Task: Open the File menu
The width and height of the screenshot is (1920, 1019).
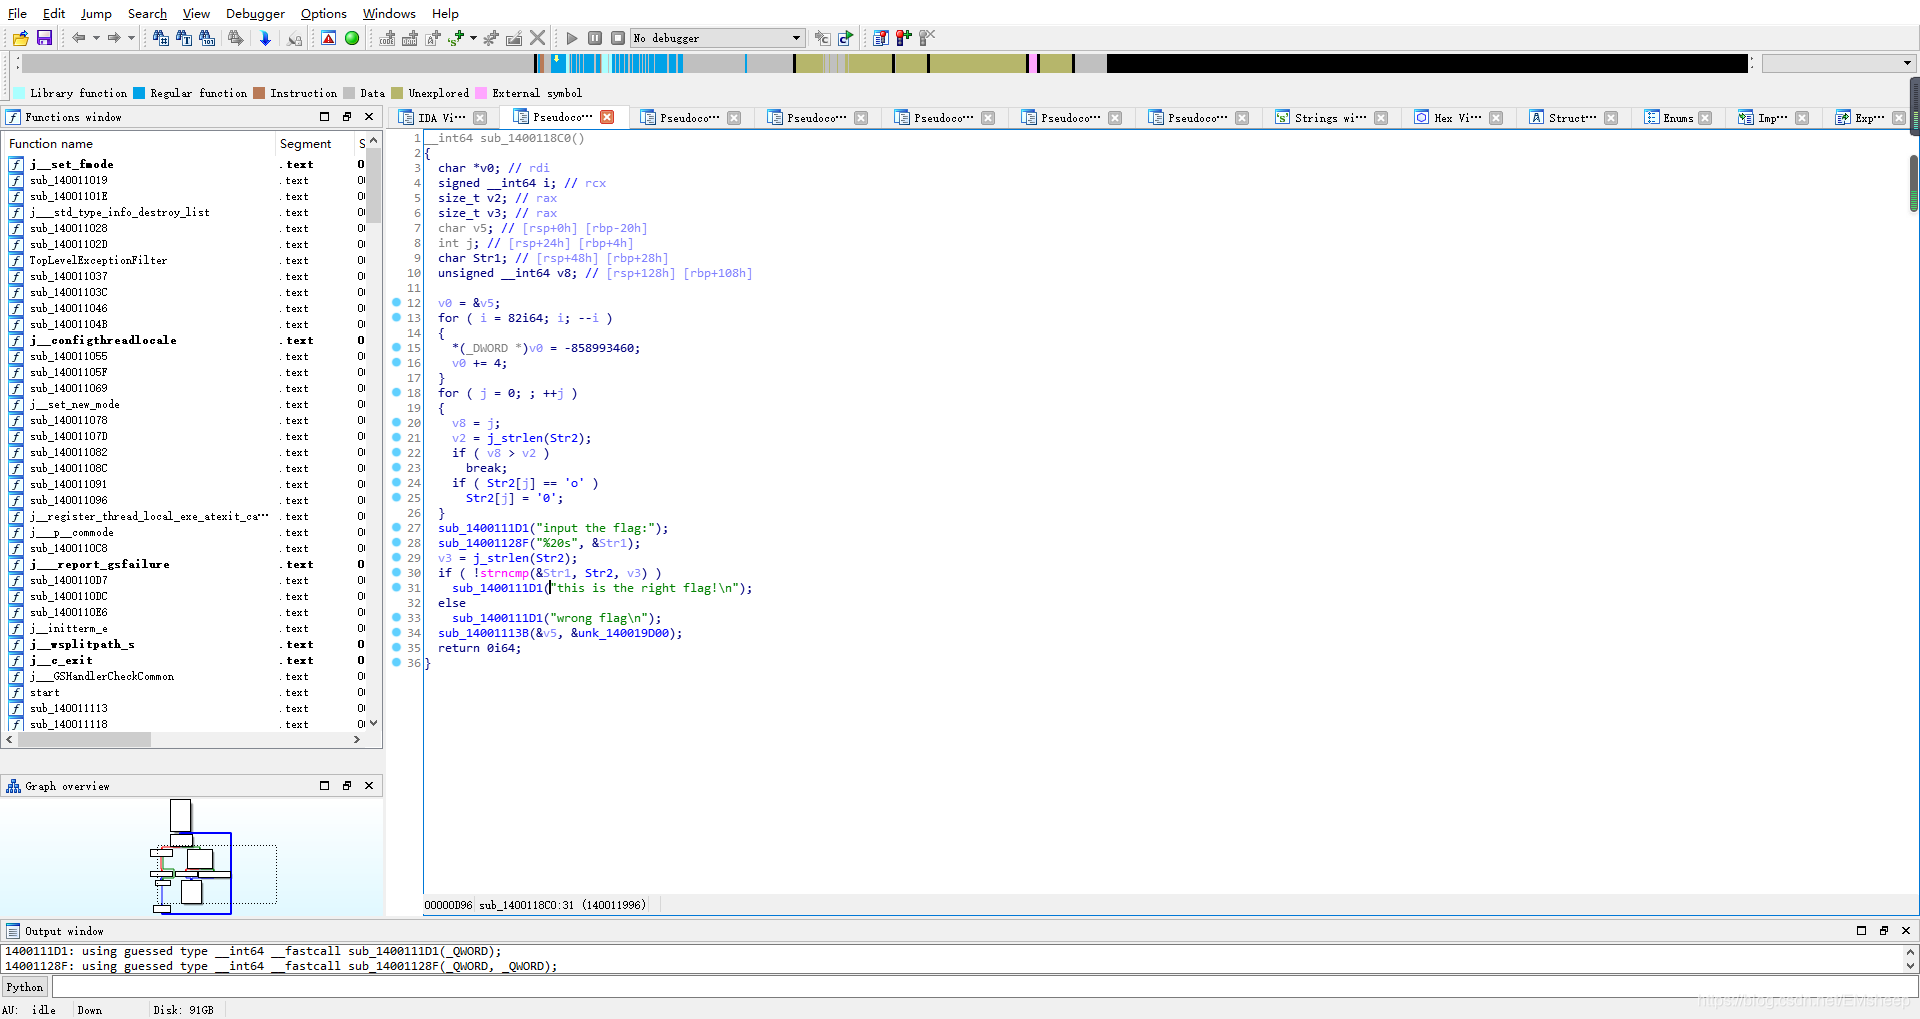Action: click(x=17, y=13)
